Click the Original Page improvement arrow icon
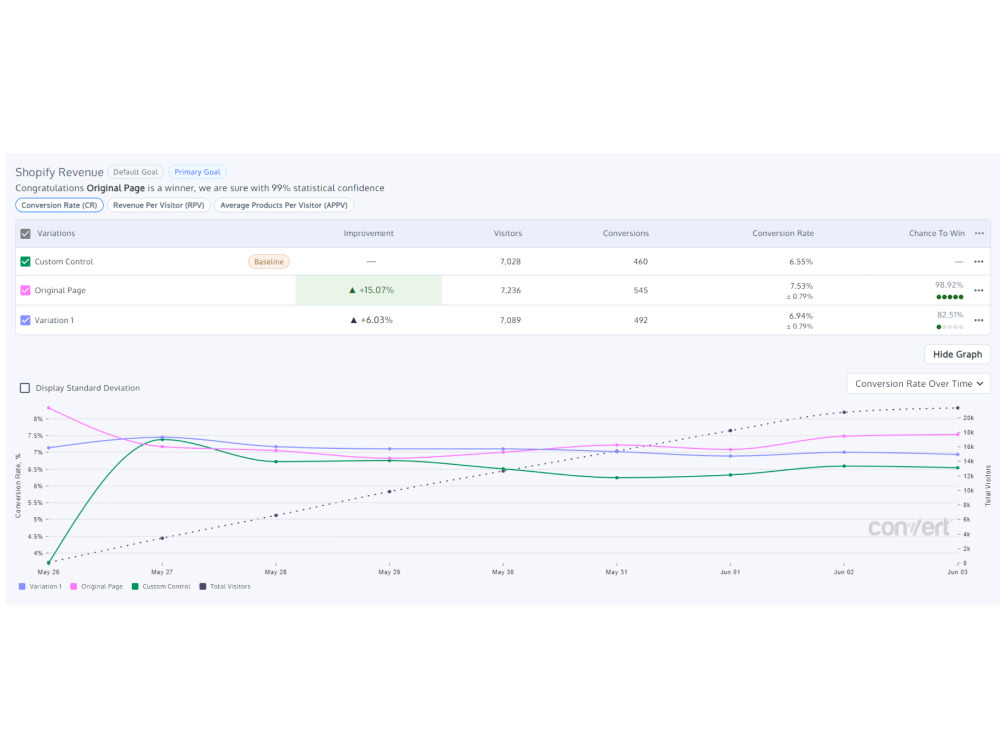This screenshot has width=1000, height=750. [352, 290]
